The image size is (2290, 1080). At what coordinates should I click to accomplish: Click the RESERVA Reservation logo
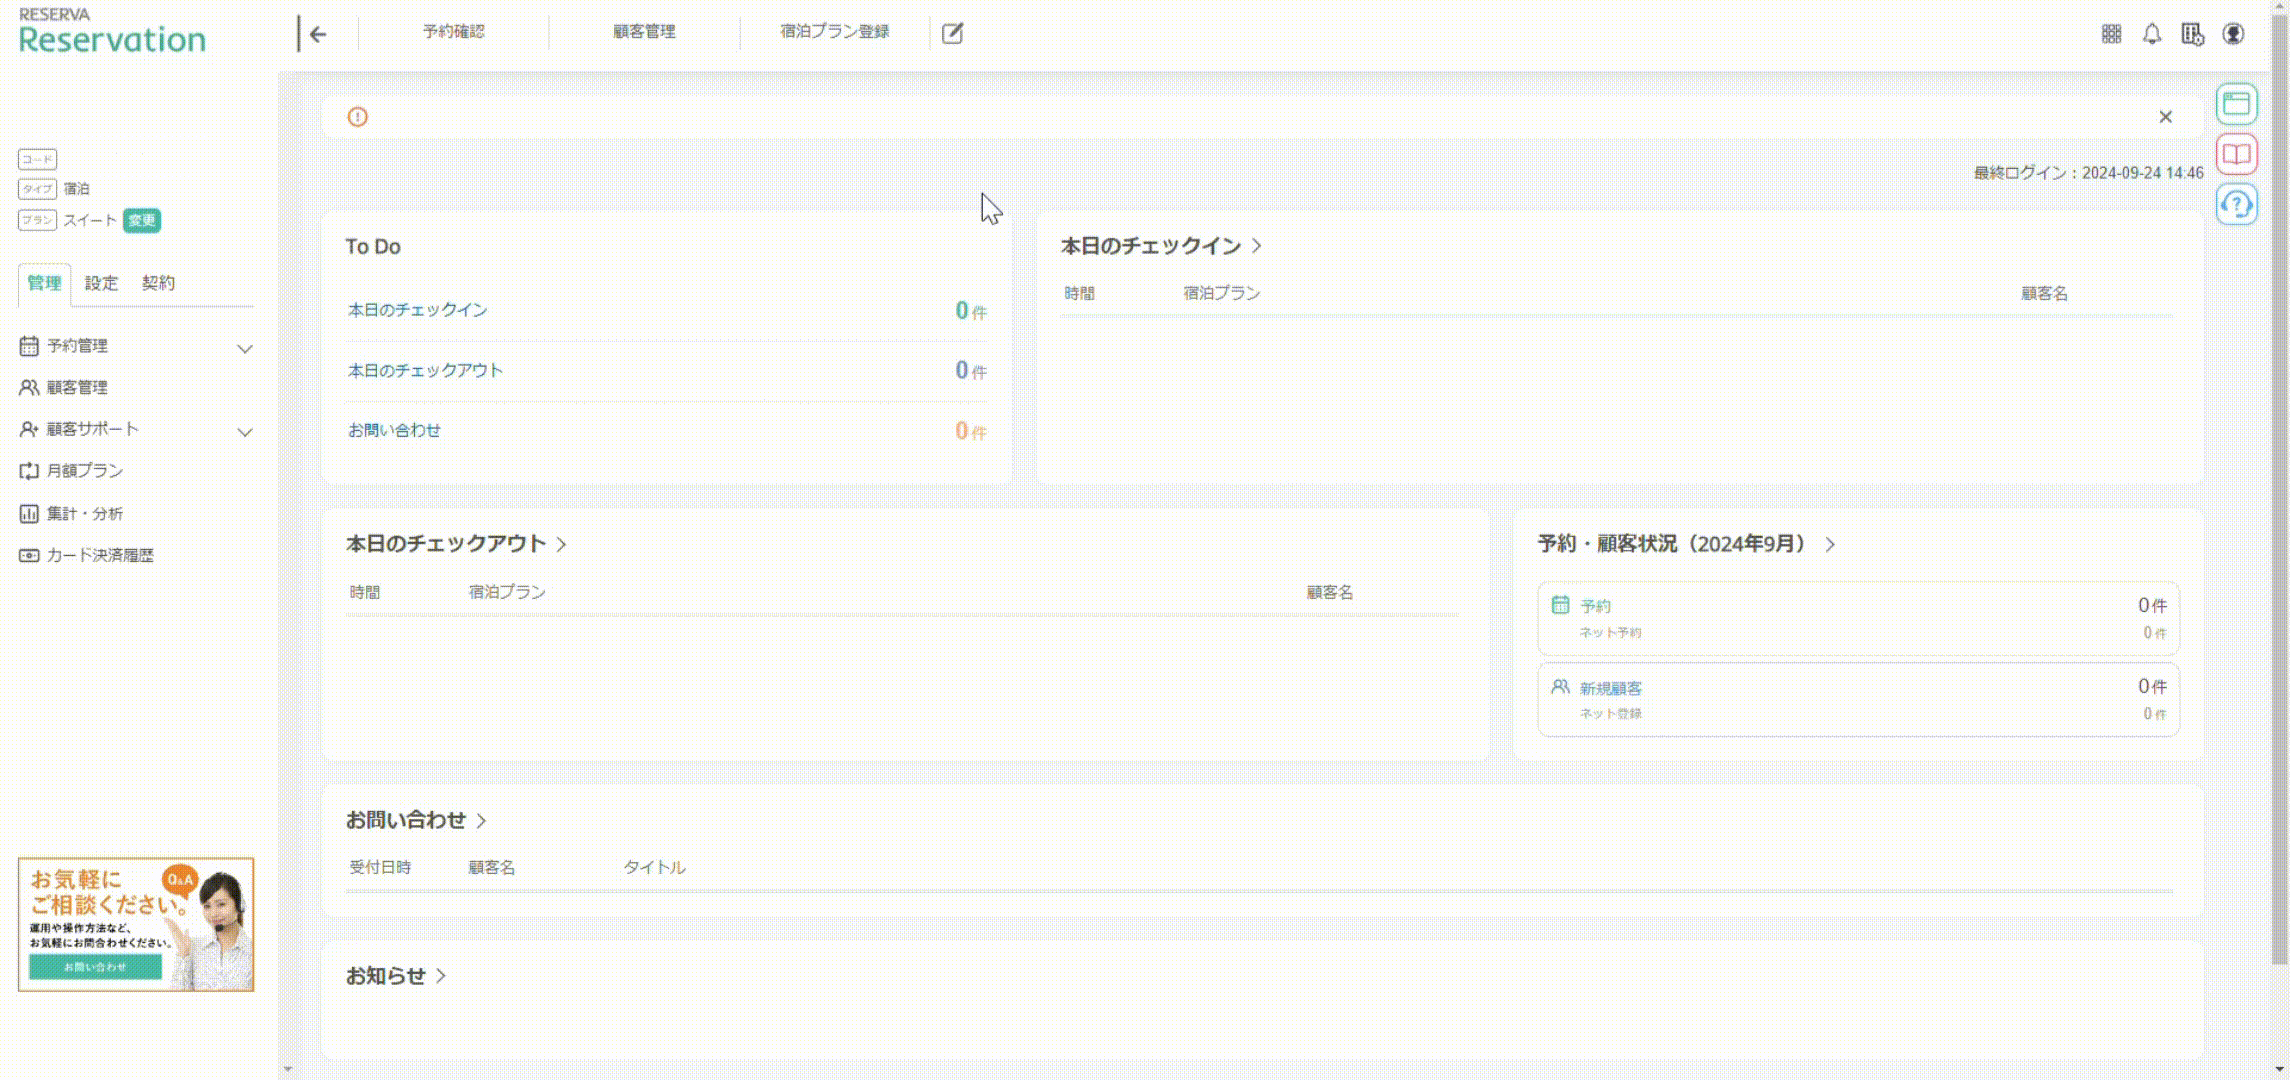coord(112,32)
